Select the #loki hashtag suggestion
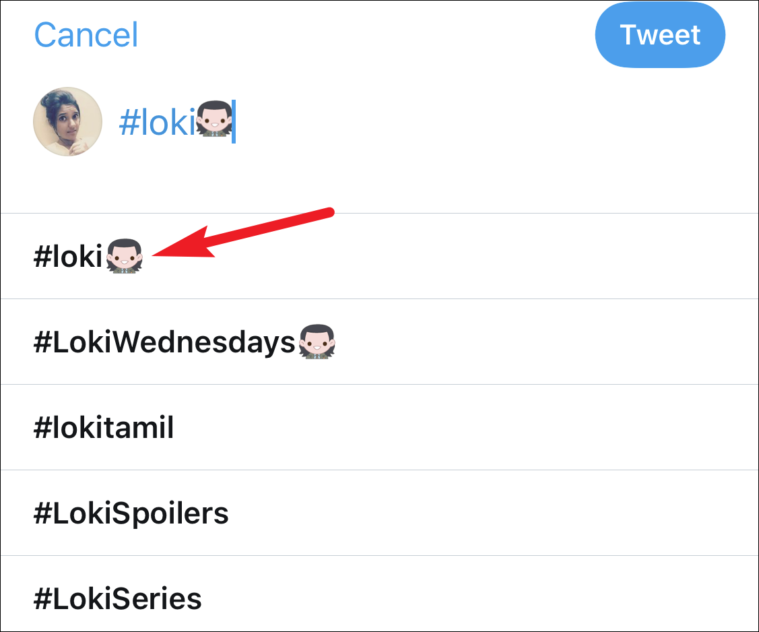This screenshot has height=632, width=759. pyautogui.click(x=69, y=256)
